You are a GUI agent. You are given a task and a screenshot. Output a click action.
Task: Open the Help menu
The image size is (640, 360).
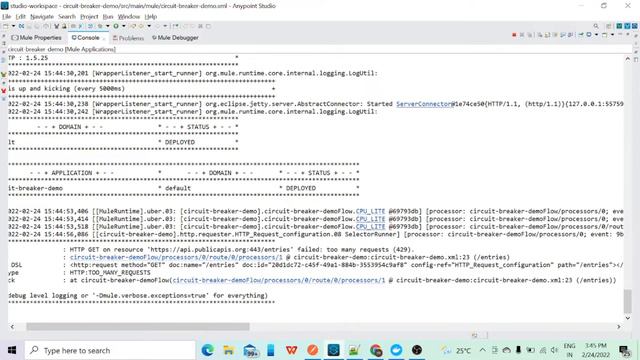(151, 17)
